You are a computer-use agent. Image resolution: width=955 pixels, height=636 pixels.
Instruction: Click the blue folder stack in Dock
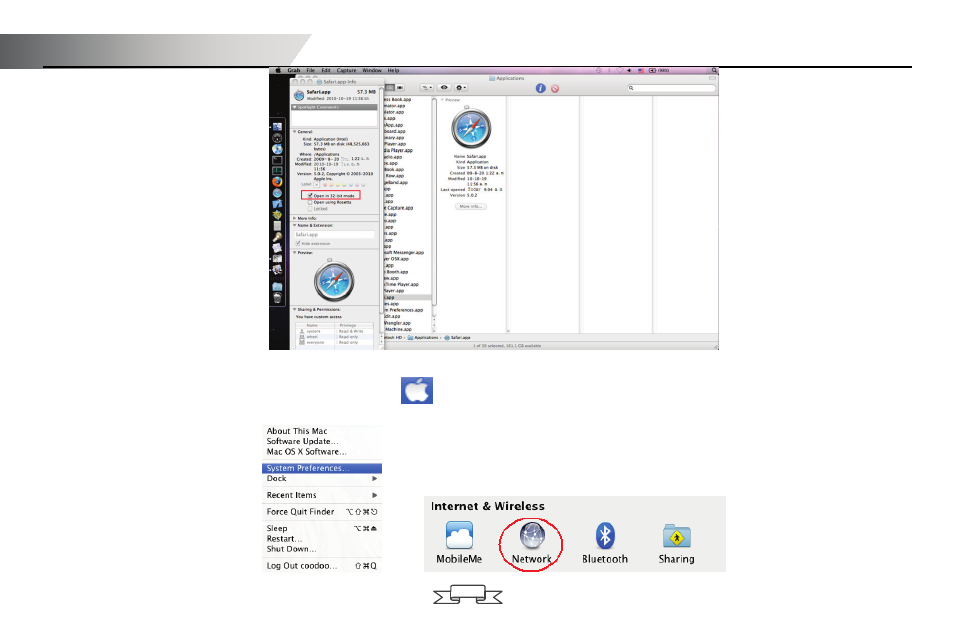pyautogui.click(x=277, y=286)
